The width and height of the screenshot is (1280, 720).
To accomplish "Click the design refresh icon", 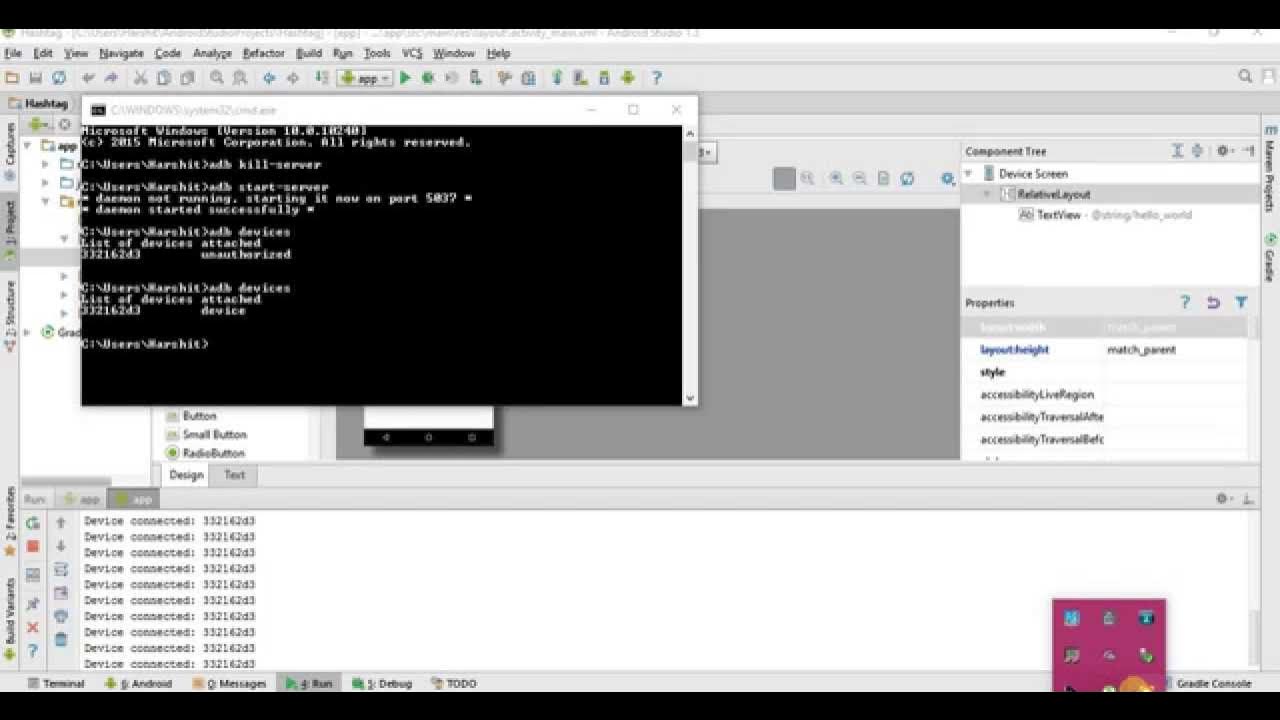I will [907, 178].
